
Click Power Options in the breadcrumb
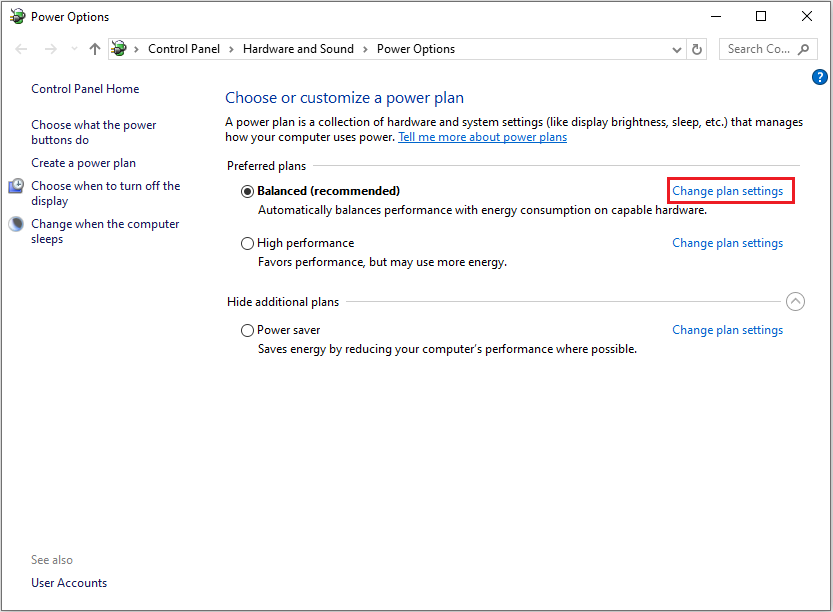[416, 49]
